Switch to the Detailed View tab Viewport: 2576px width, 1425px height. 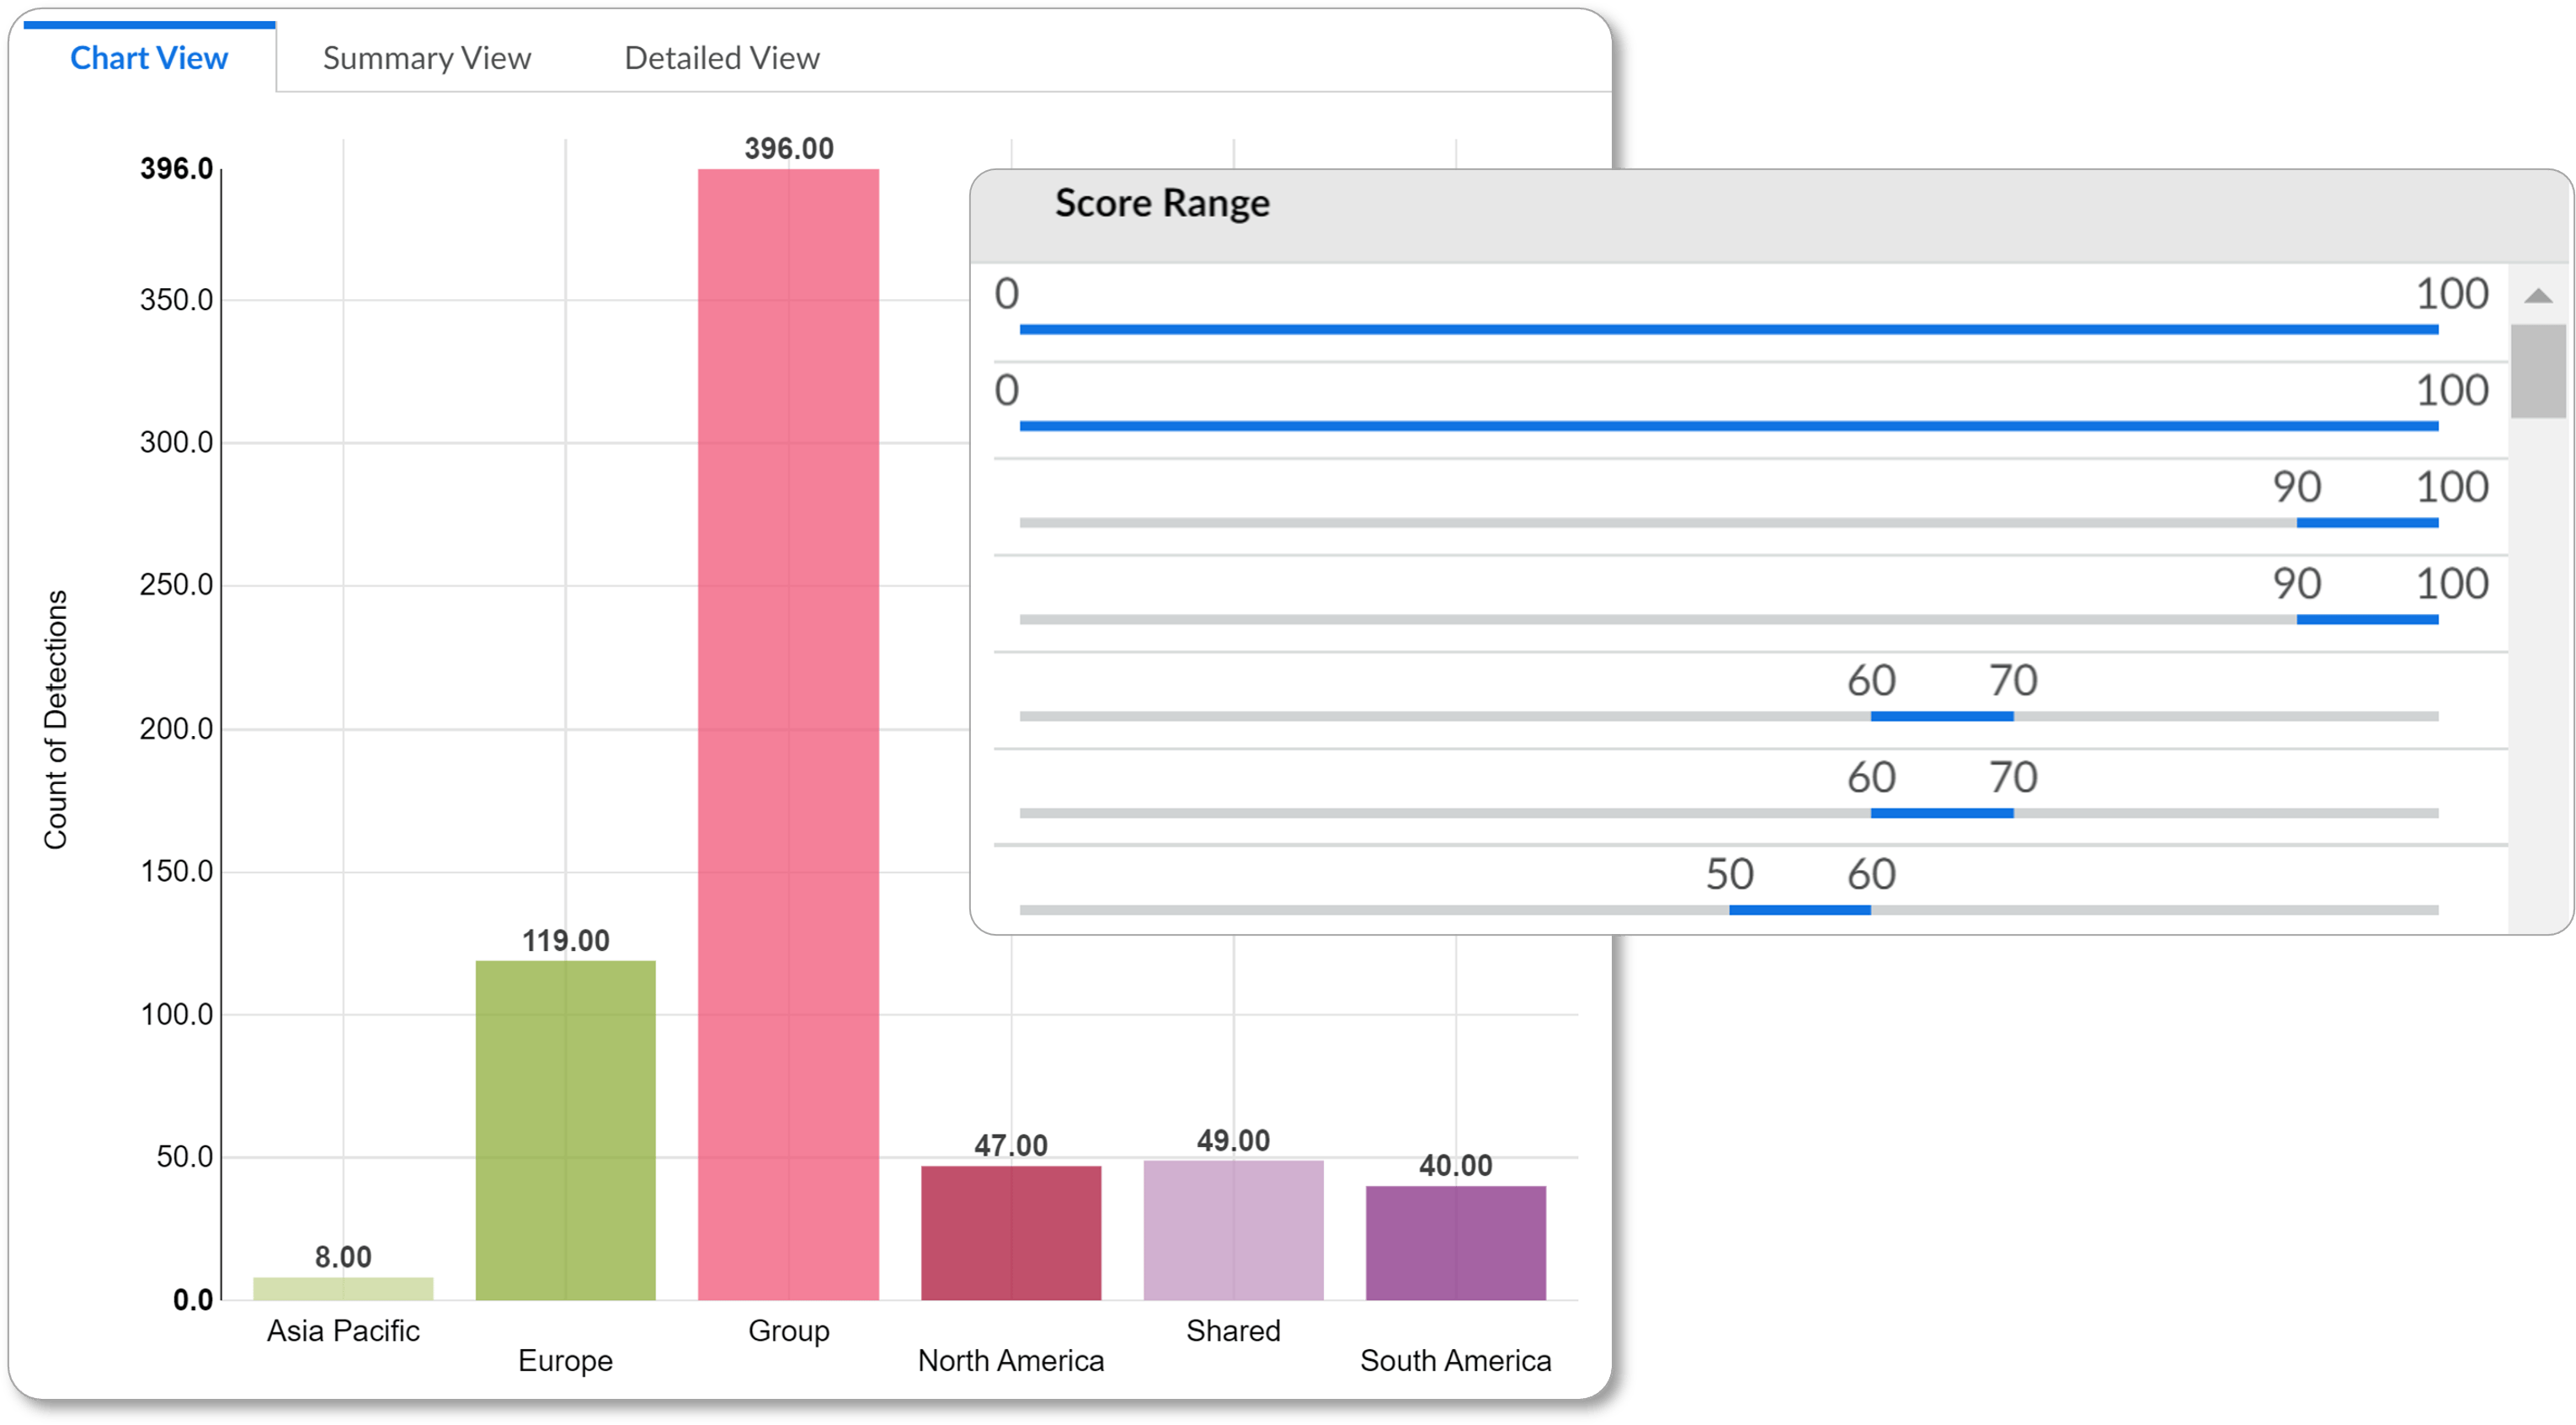click(722, 58)
